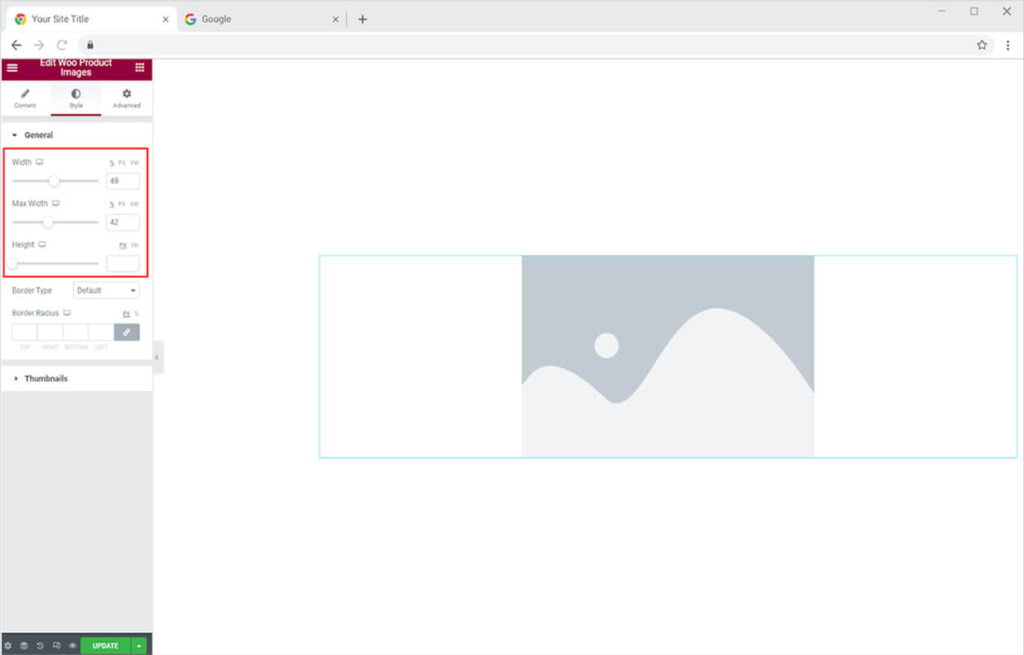Select VW unit for Width
This screenshot has height=655, width=1024.
pos(134,163)
